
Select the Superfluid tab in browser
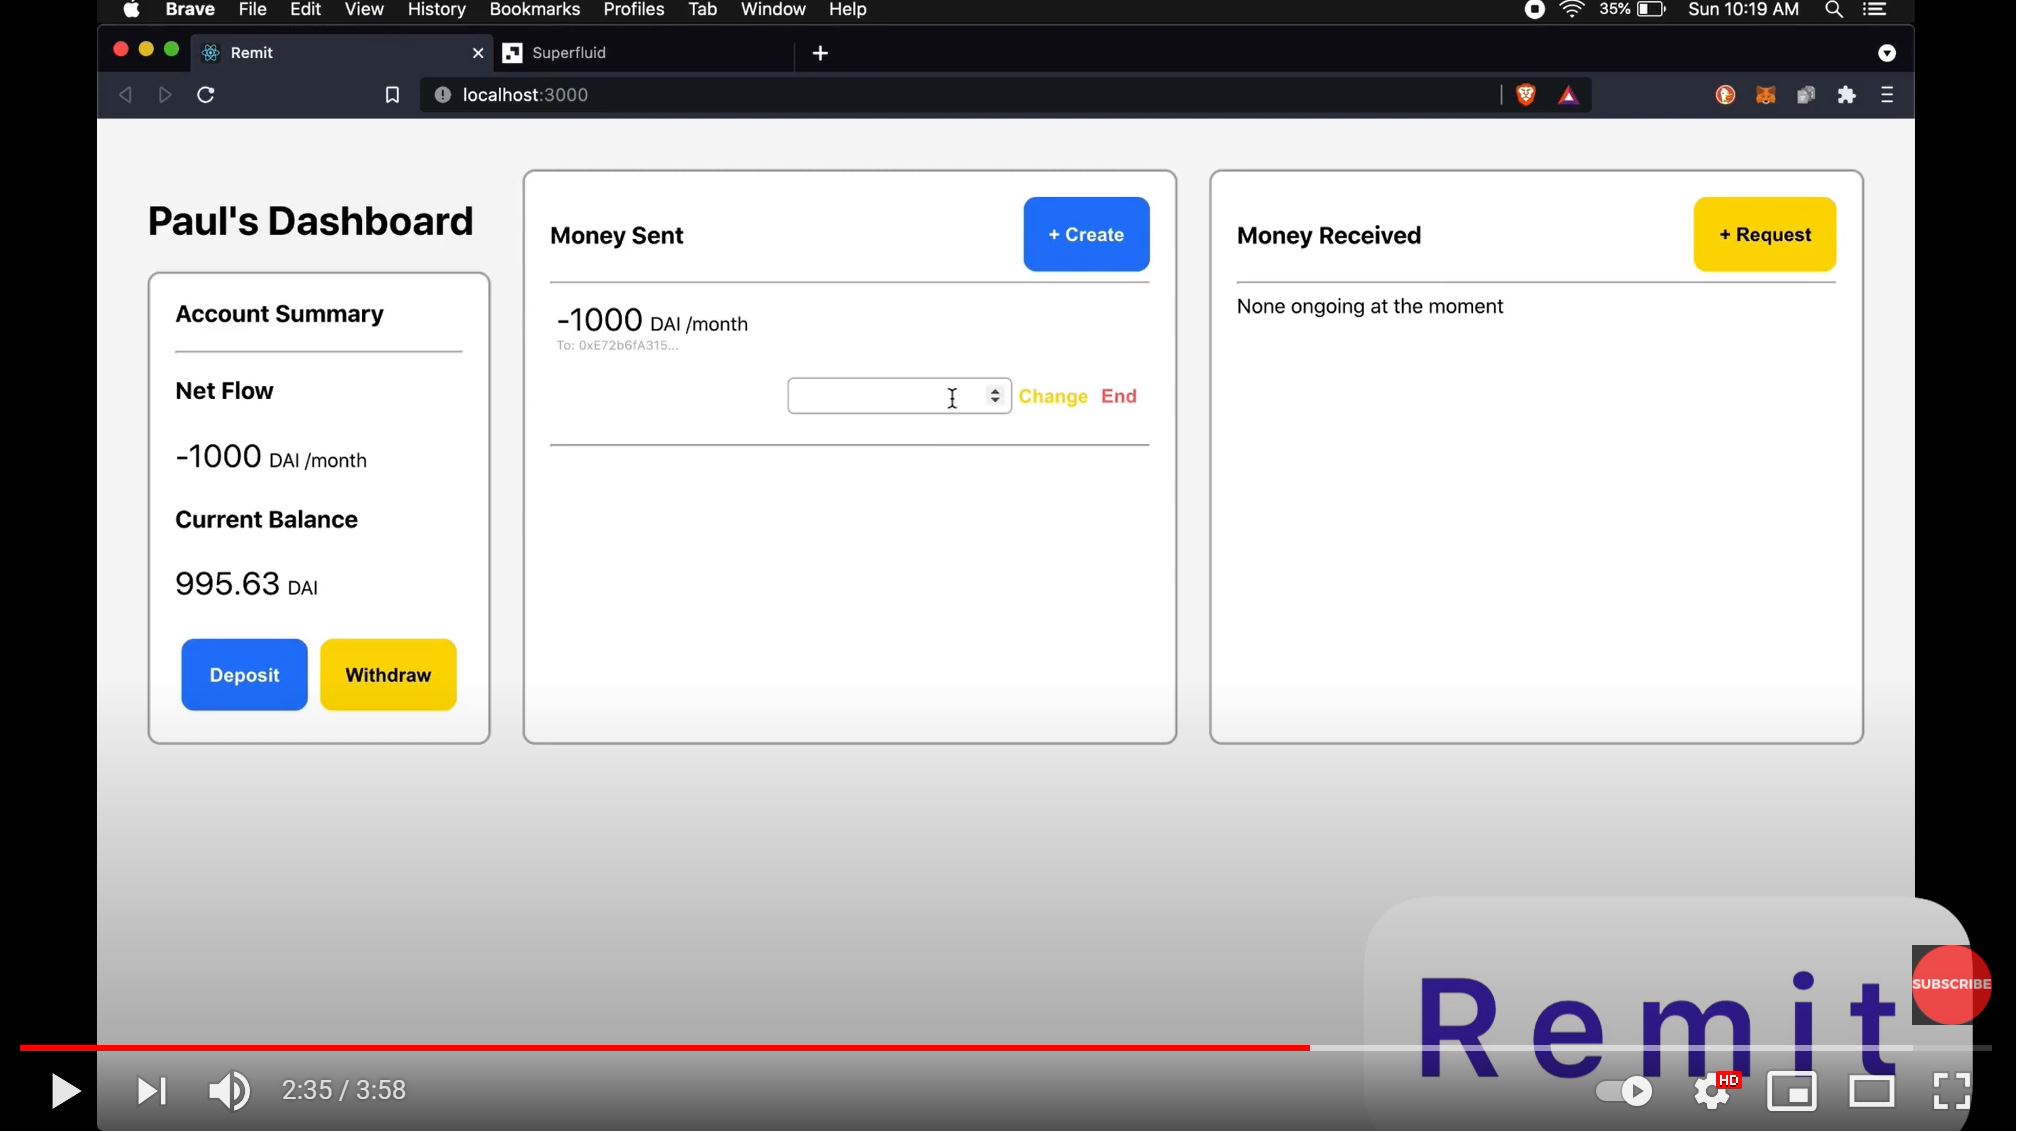(x=568, y=51)
